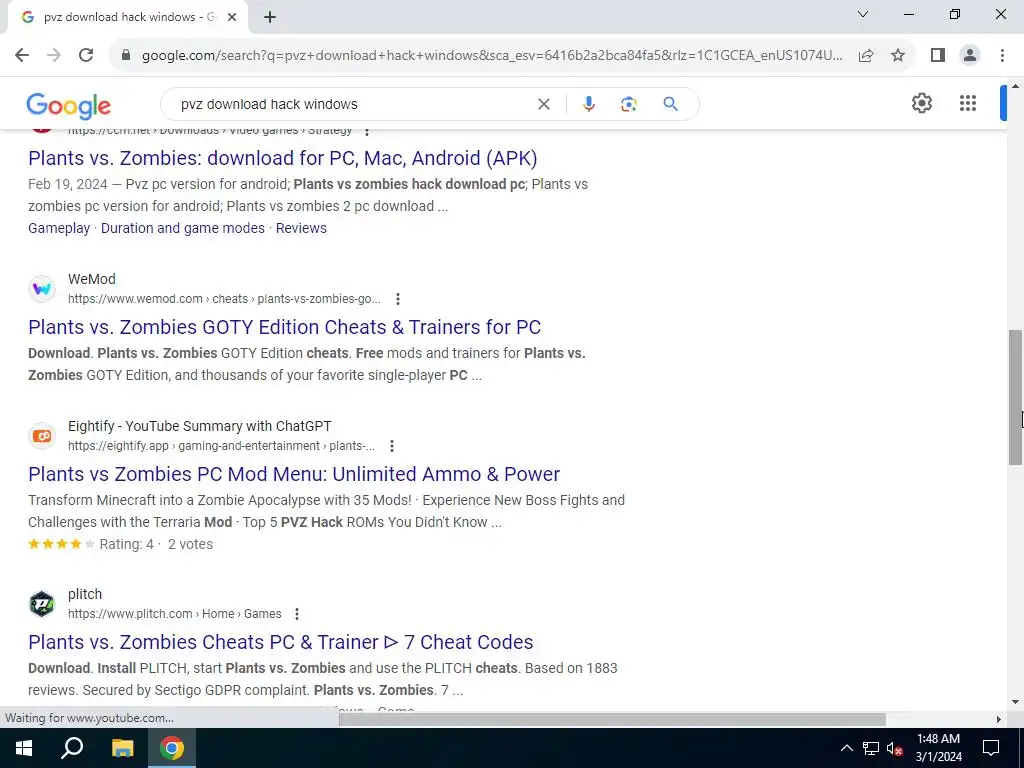
Task: Clear the search box with X
Action: pos(543,104)
